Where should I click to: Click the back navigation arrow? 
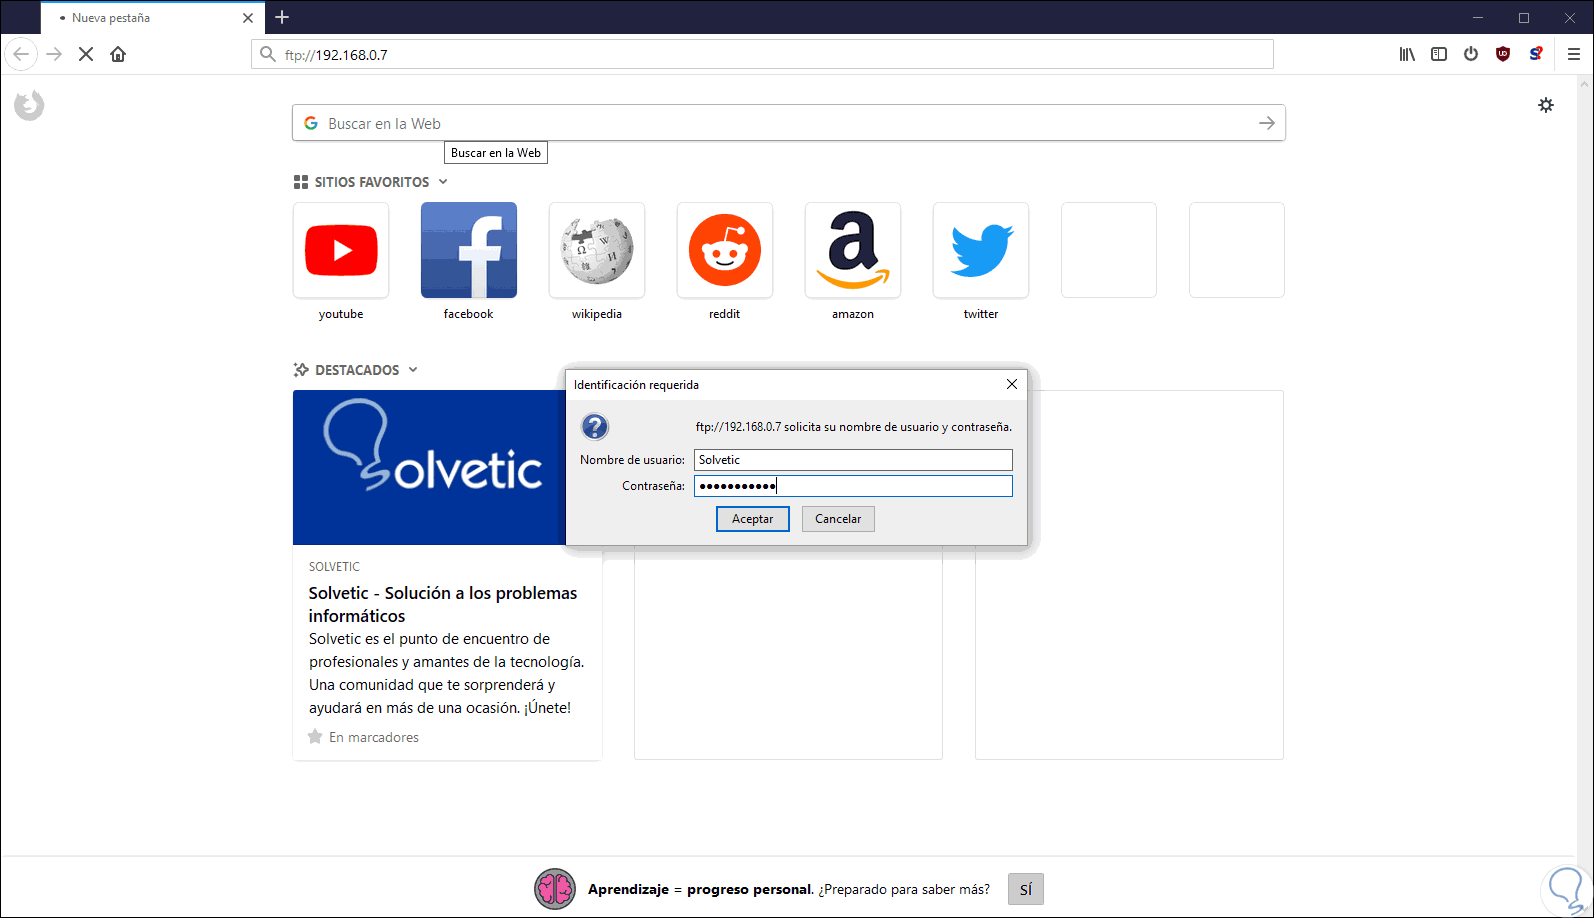pos(21,54)
